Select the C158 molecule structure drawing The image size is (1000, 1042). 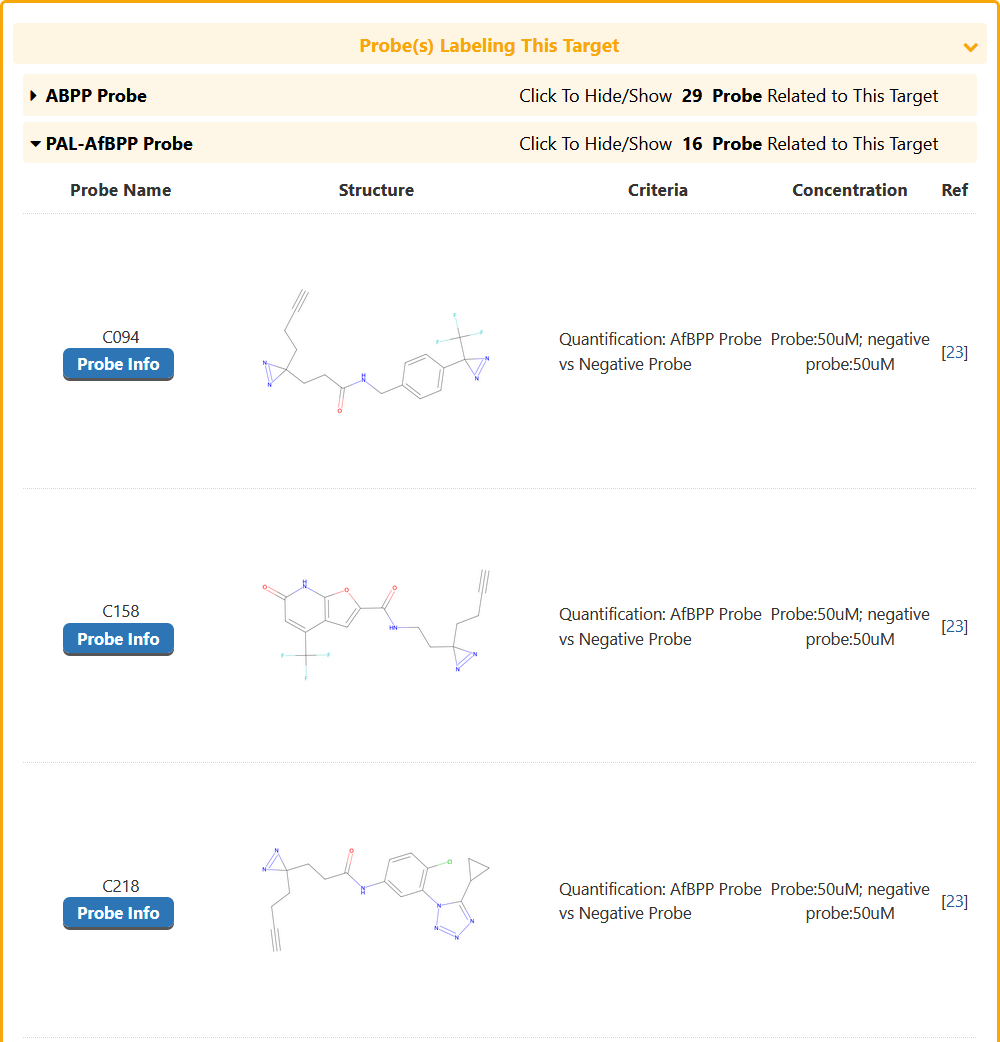(375, 626)
